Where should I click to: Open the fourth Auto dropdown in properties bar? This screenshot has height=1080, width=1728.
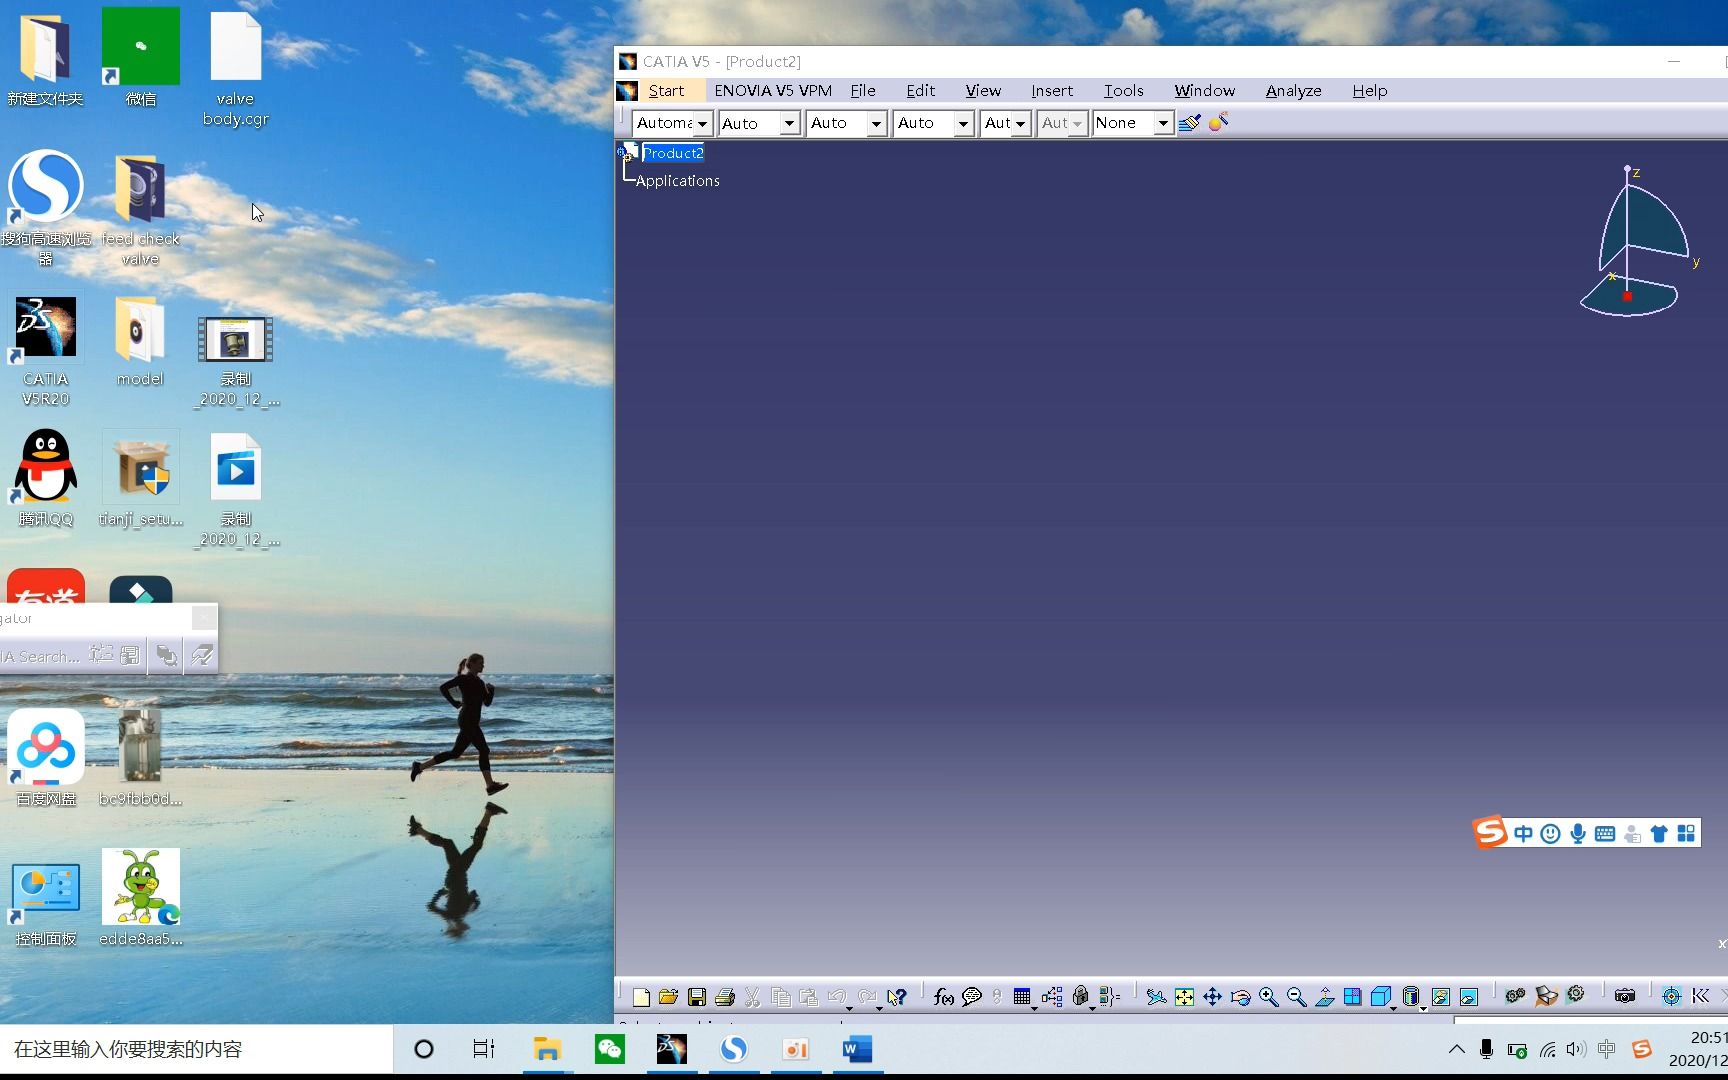click(x=963, y=124)
